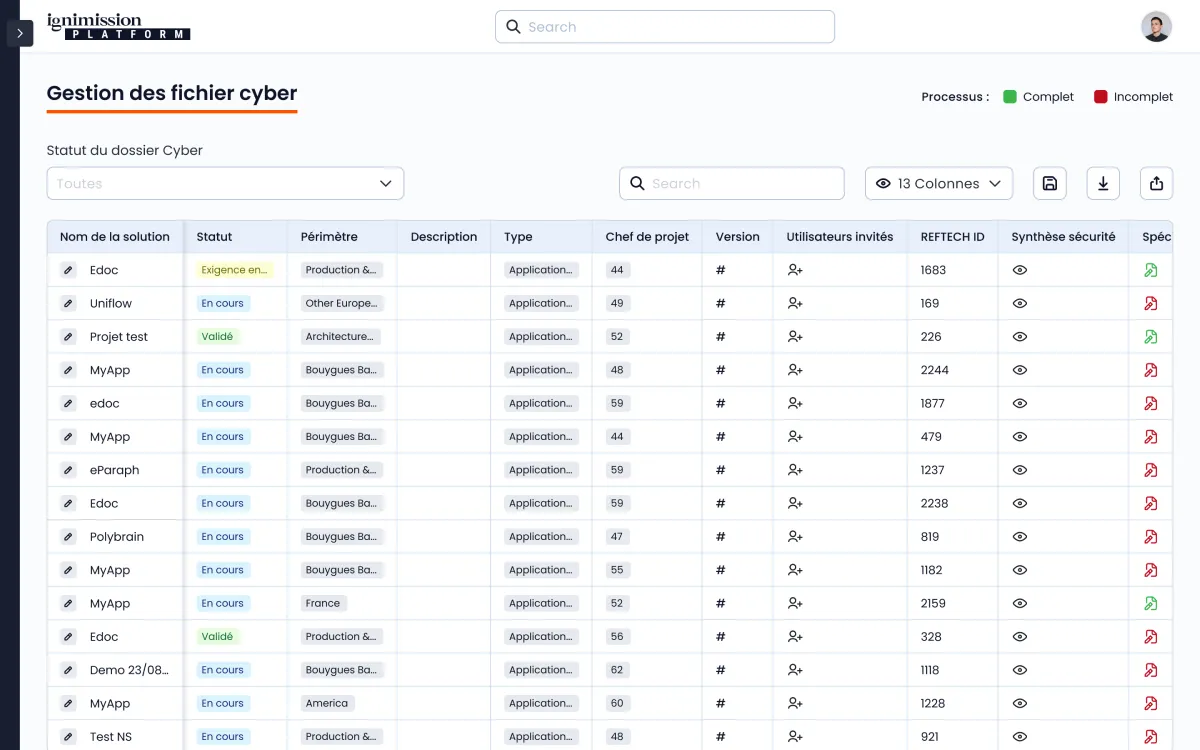Click the REFTECH ID column header

tap(952, 237)
